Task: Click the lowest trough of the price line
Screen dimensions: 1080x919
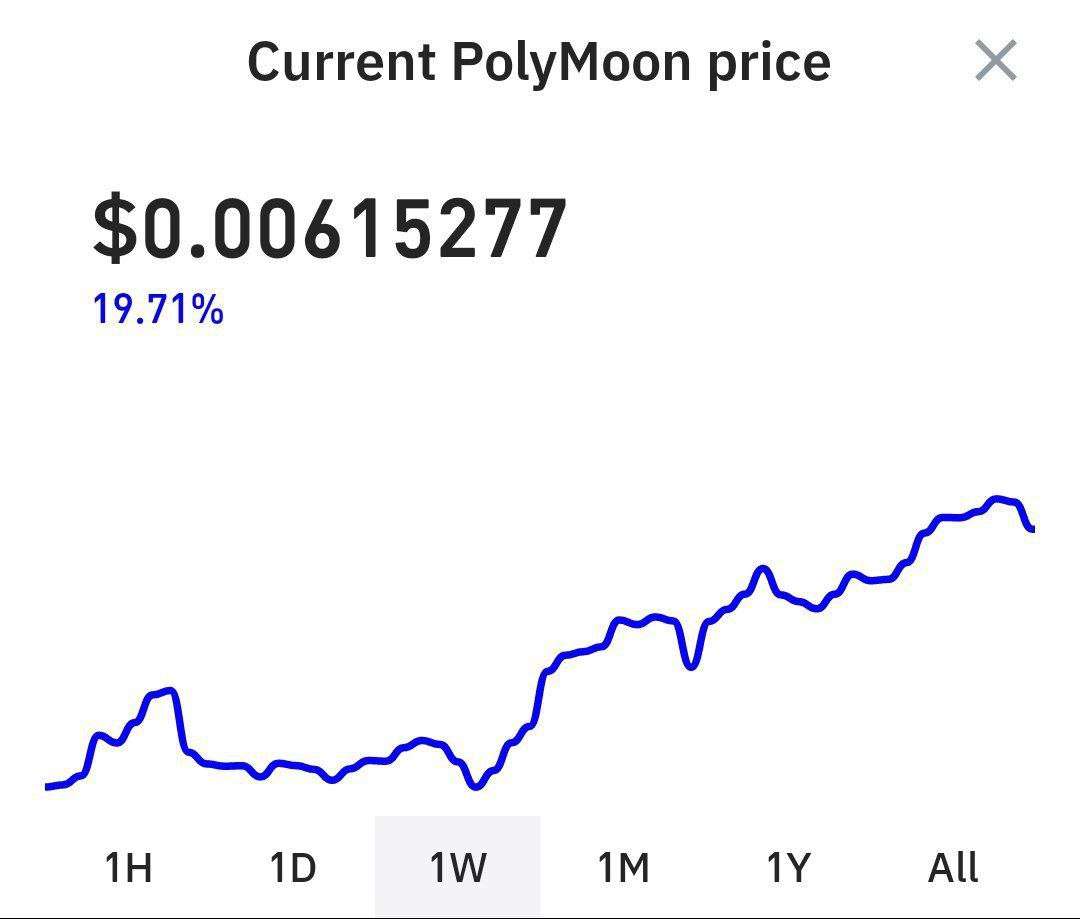Action: click(x=476, y=786)
